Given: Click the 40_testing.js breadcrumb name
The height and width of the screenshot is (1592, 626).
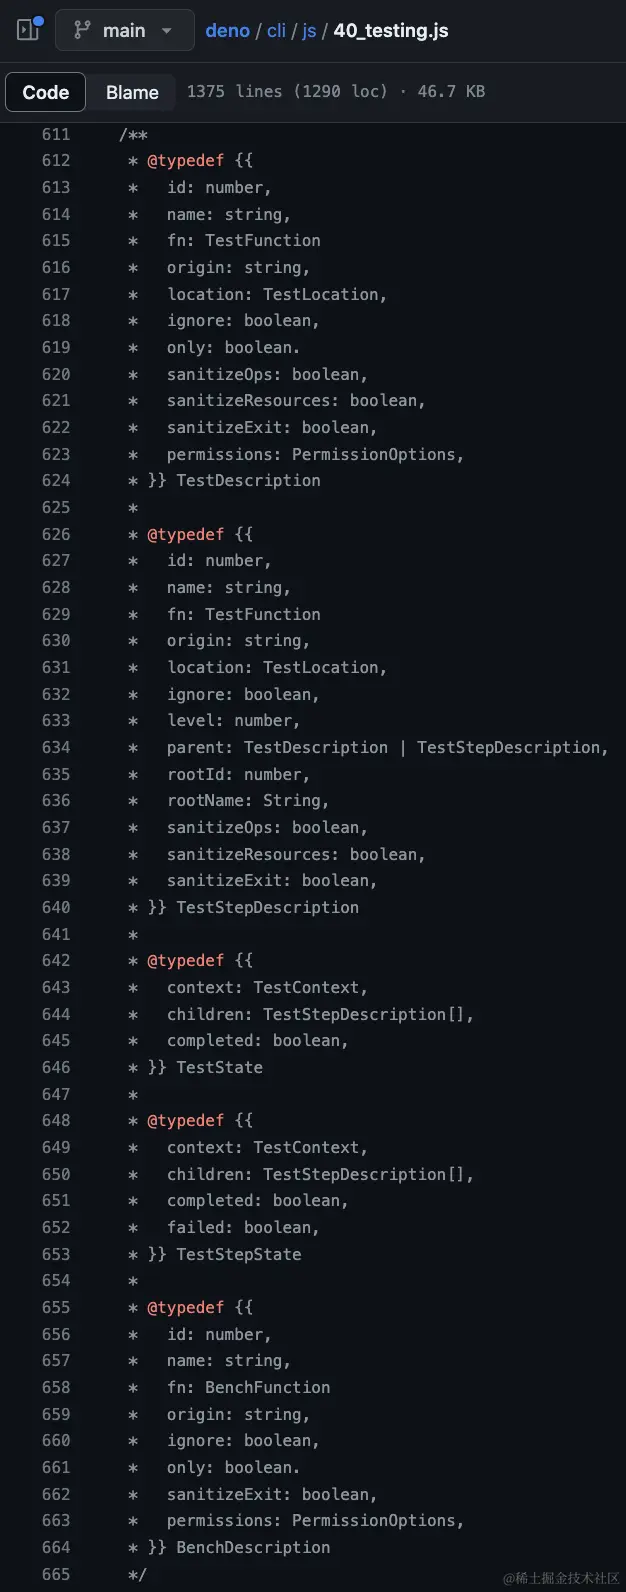Looking at the screenshot, I should pos(391,30).
